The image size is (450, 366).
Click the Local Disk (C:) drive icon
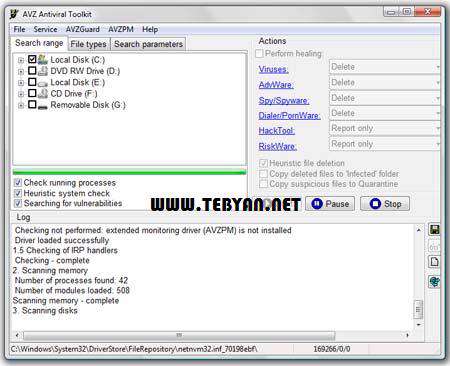pyautogui.click(x=43, y=60)
